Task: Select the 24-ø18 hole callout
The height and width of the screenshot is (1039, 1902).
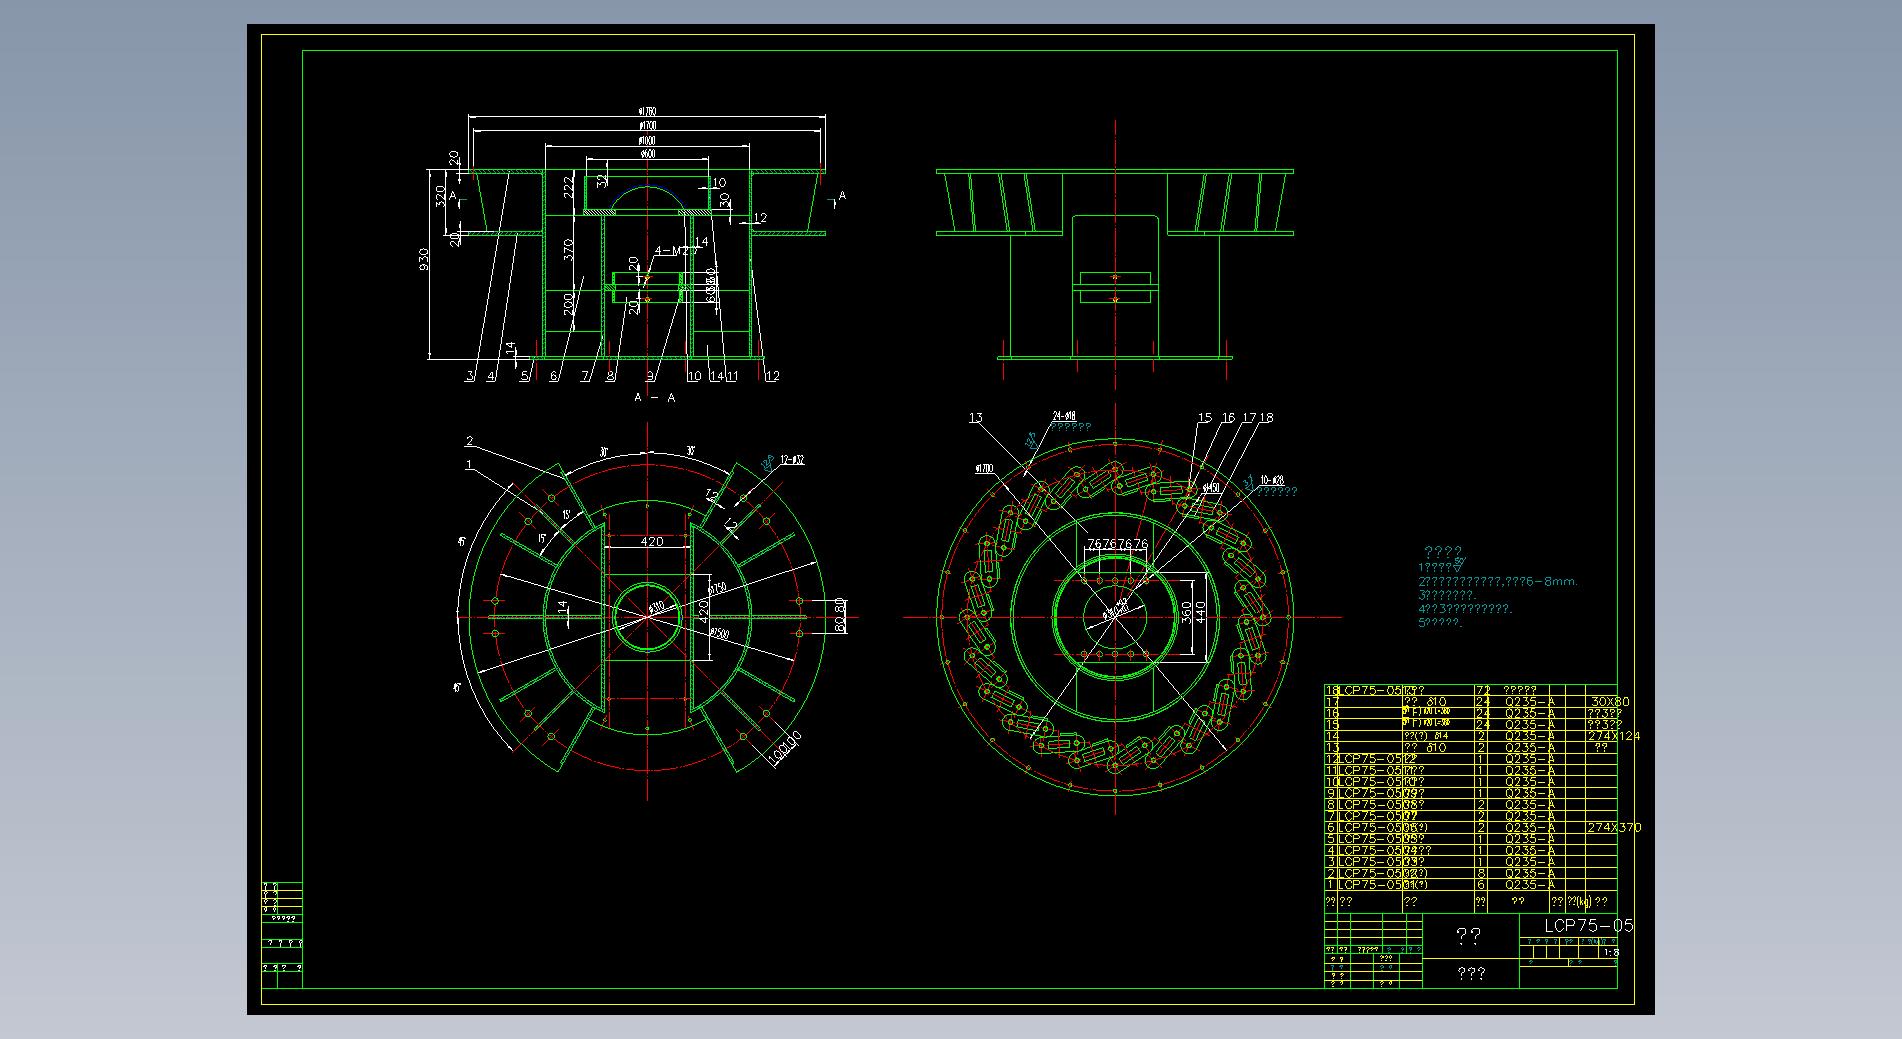Action: [x=1064, y=415]
